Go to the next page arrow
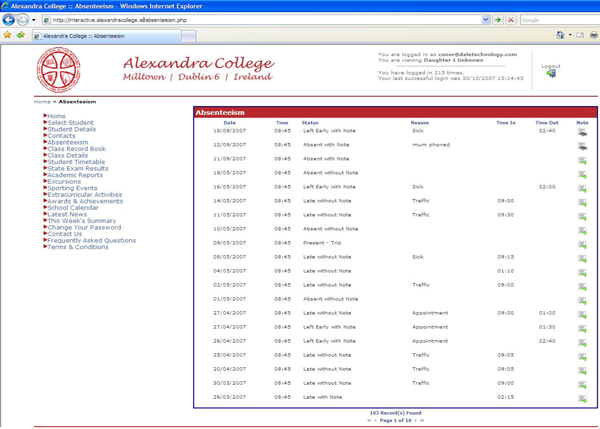Image resolution: width=600 pixels, height=429 pixels. coord(416,420)
